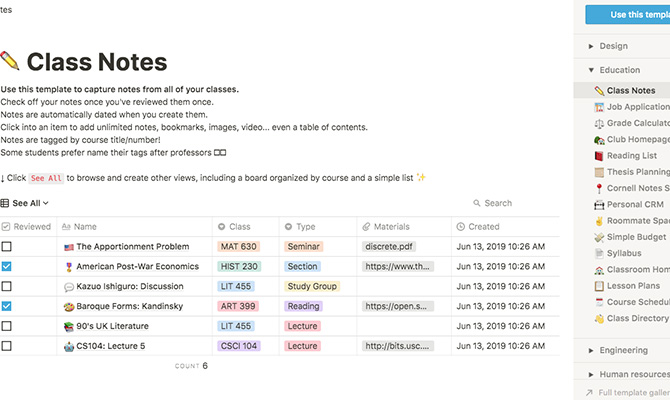Open the Reading List template icon
The height and width of the screenshot is (400, 670).
[x=599, y=156]
